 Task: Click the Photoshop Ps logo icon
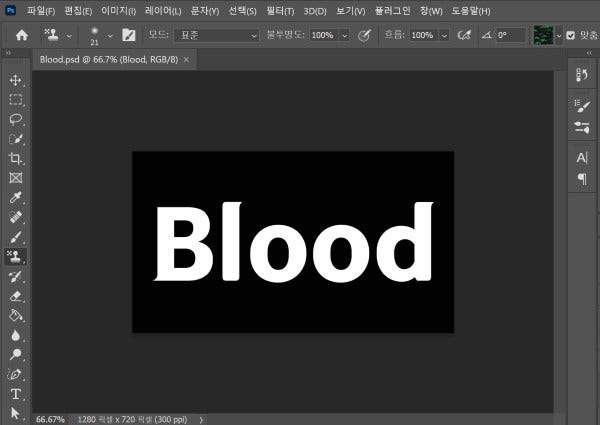[x=11, y=10]
